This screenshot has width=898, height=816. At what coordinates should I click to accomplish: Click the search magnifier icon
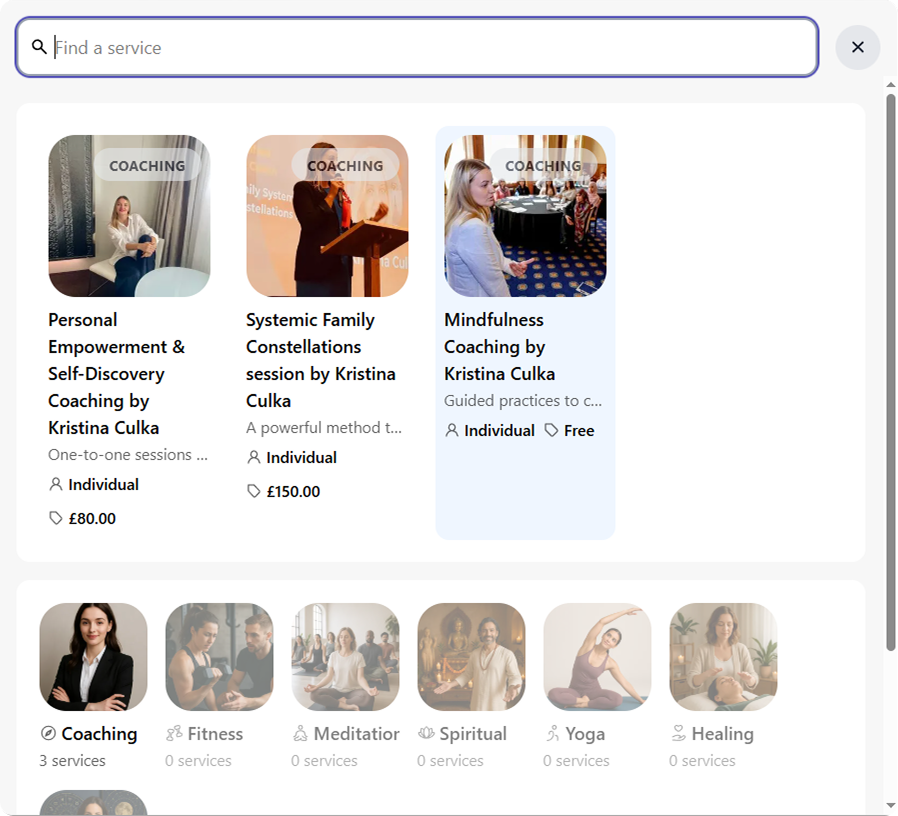click(x=39, y=47)
